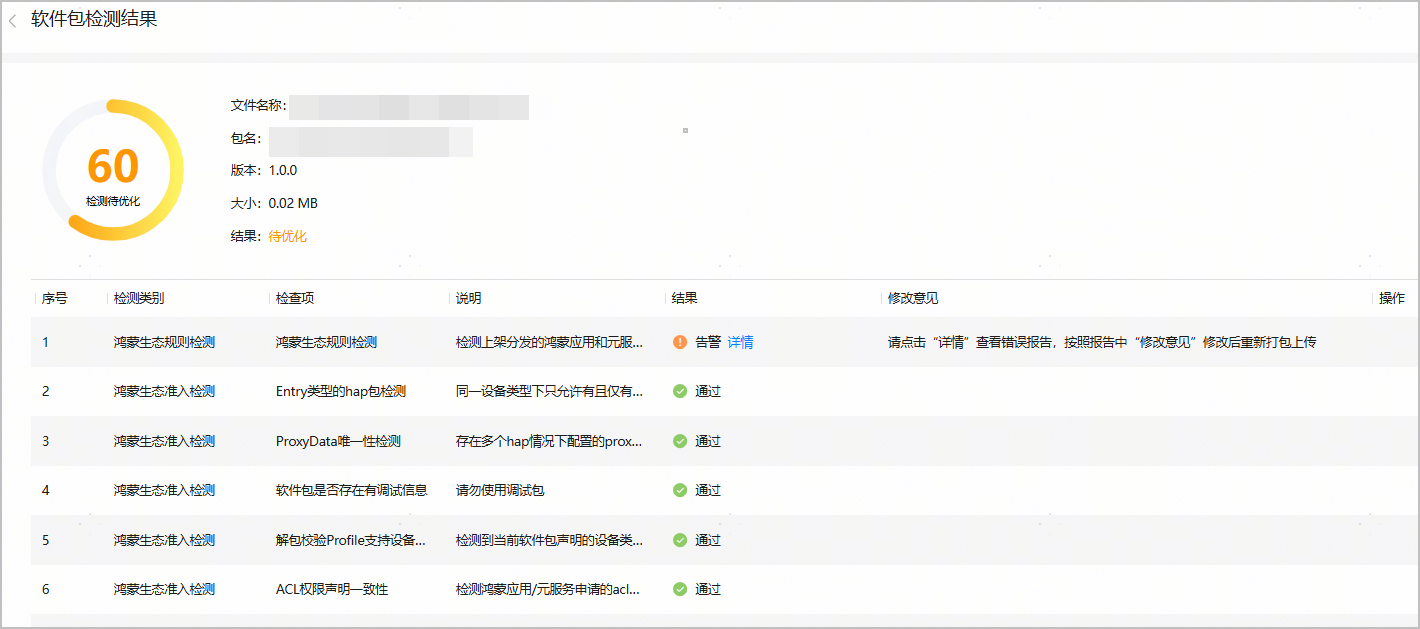Screen dimensions: 1420x629
Task: Click the 请勿使用调试包 description text
Action: coord(500,490)
